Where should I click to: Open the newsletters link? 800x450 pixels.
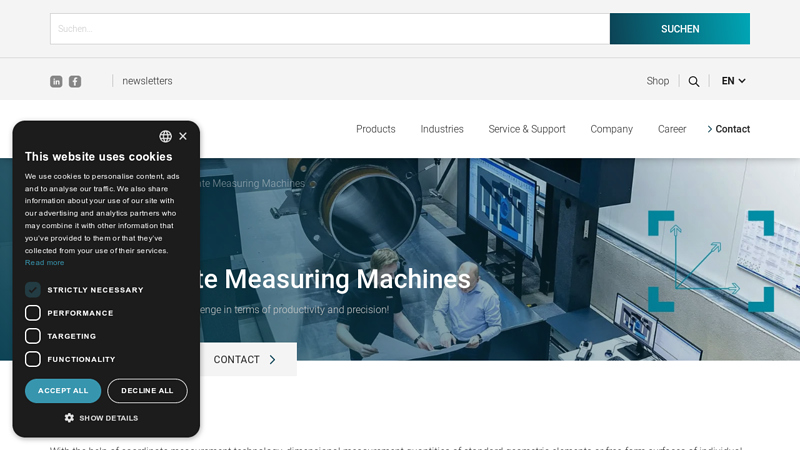(147, 81)
